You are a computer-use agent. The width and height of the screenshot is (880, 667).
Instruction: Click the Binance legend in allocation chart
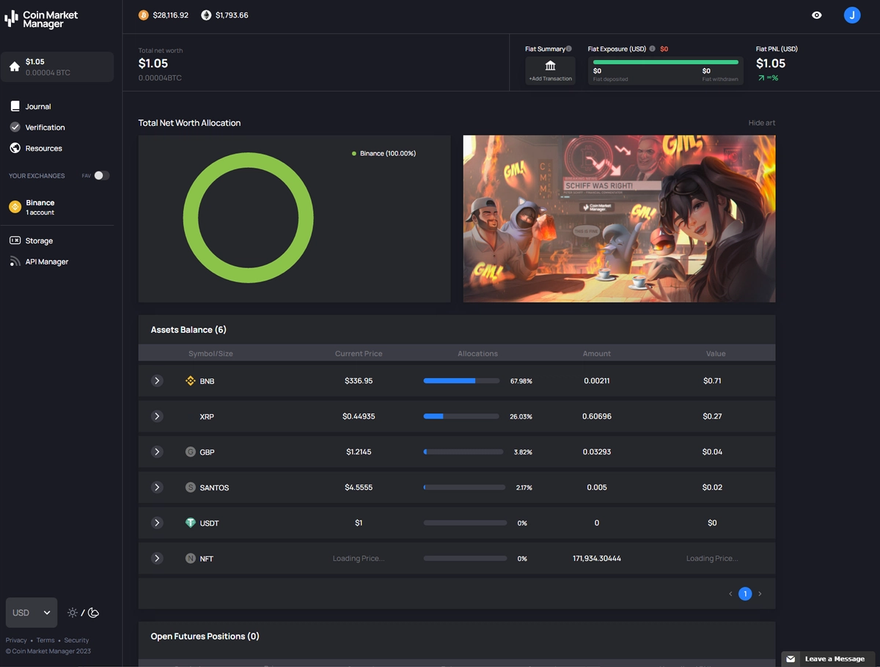coord(384,153)
